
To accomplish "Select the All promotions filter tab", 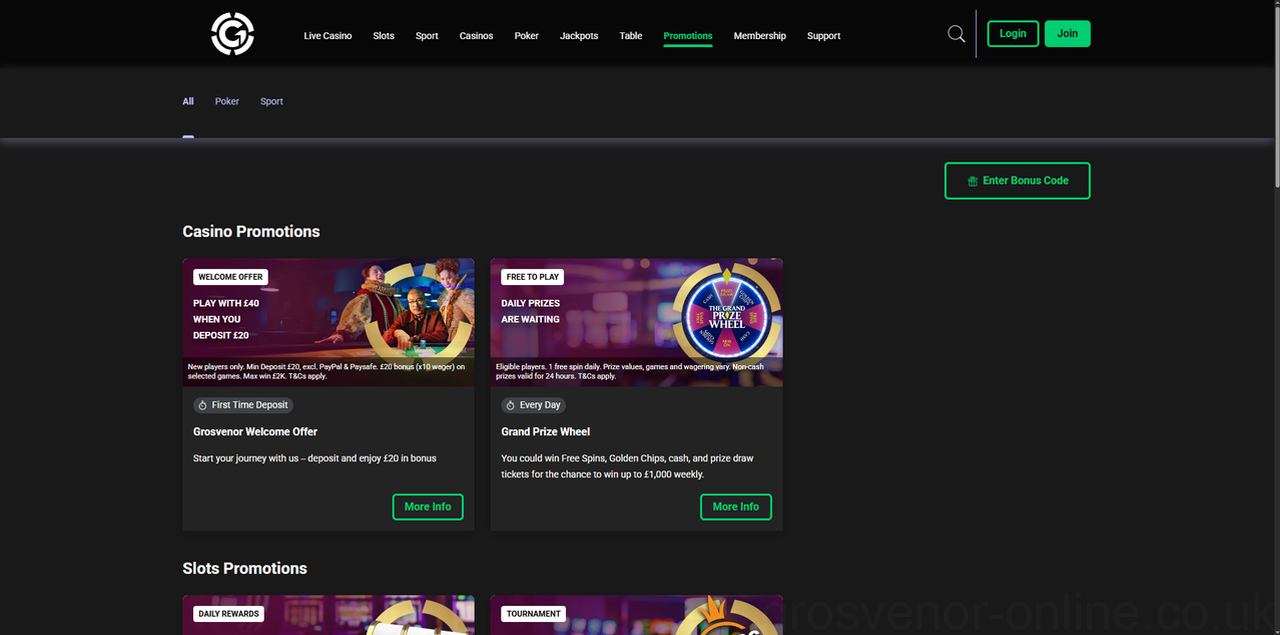I will click(x=188, y=101).
